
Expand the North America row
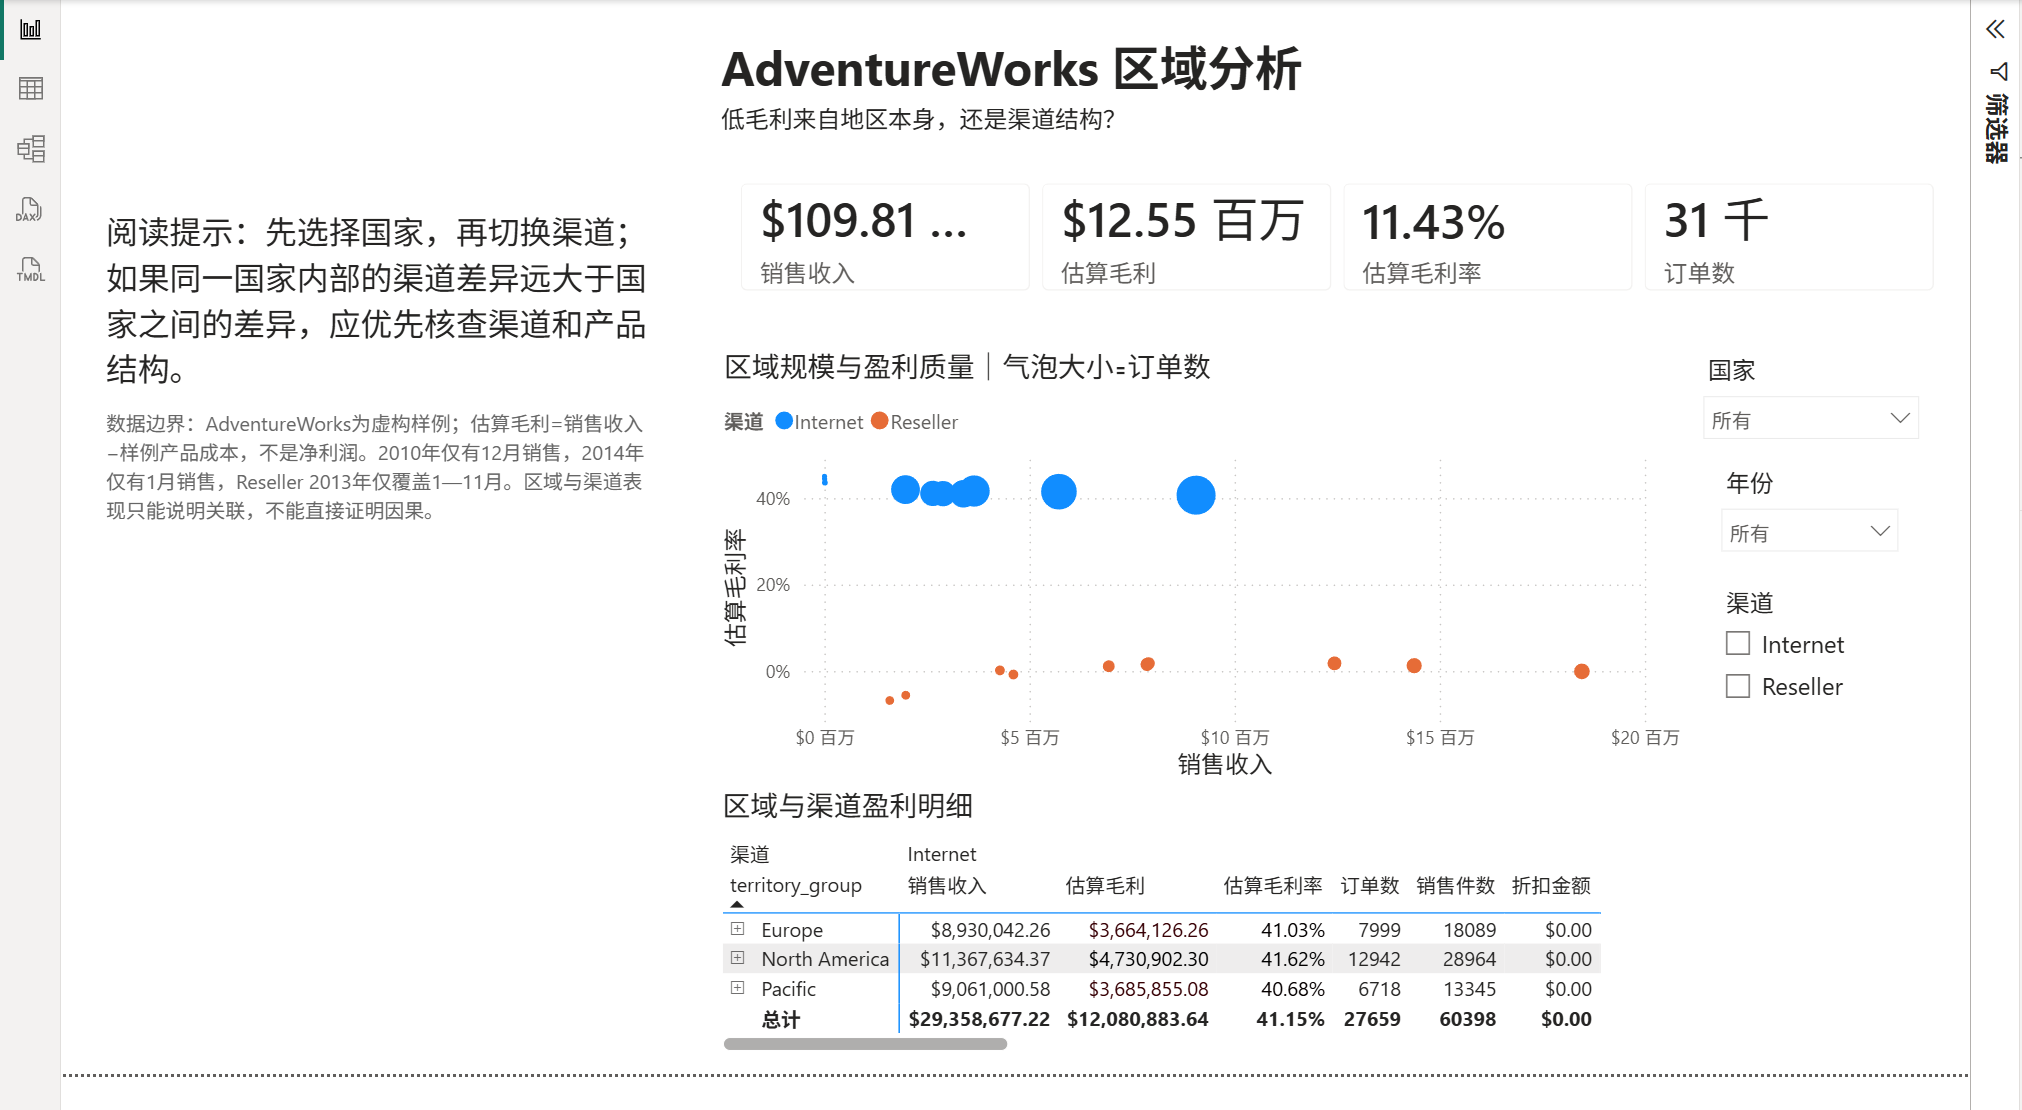pyautogui.click(x=737, y=958)
